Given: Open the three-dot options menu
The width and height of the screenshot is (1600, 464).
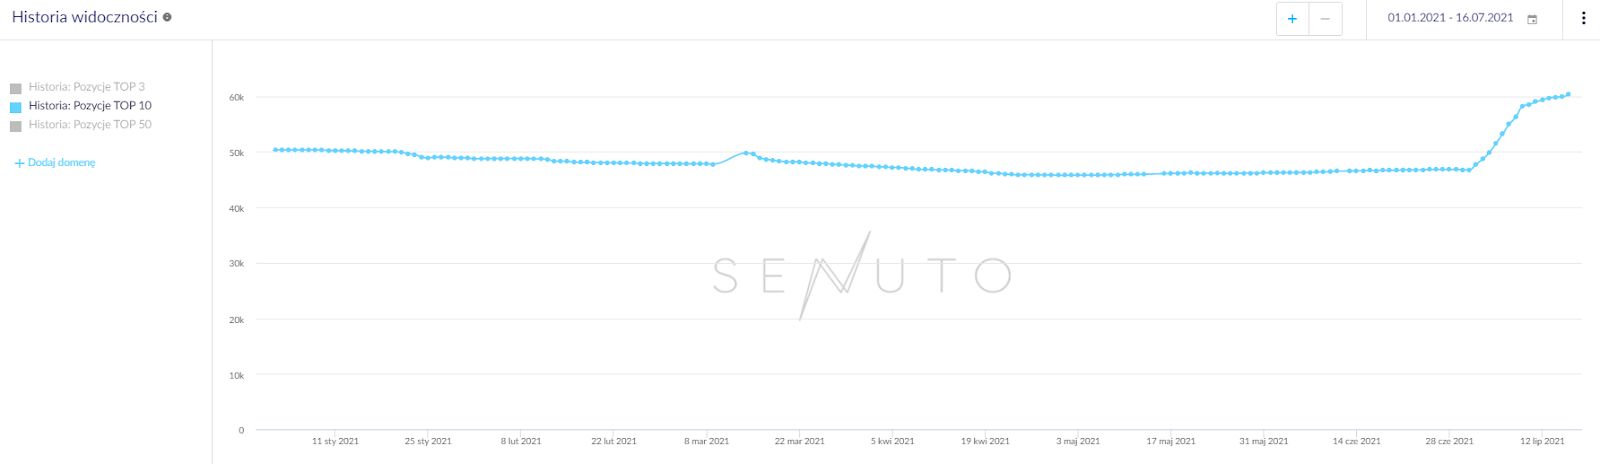Looking at the screenshot, I should (x=1583, y=18).
